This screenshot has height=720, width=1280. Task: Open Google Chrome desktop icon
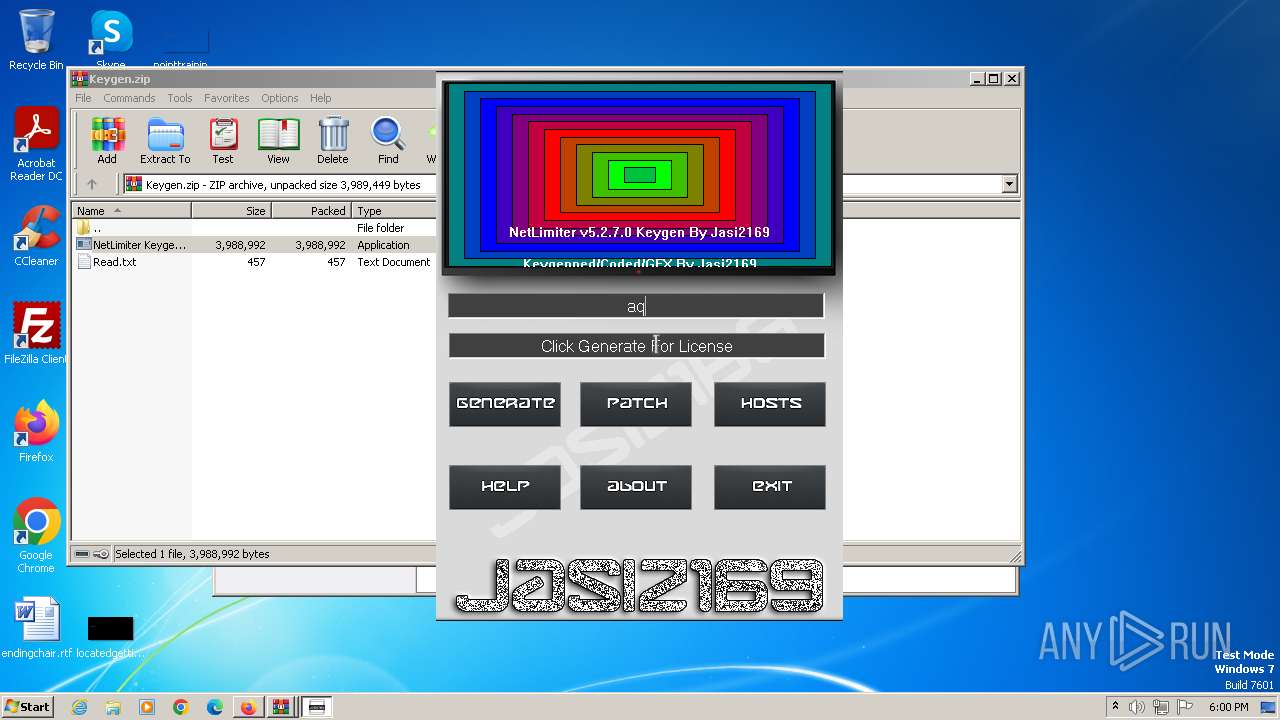36,536
